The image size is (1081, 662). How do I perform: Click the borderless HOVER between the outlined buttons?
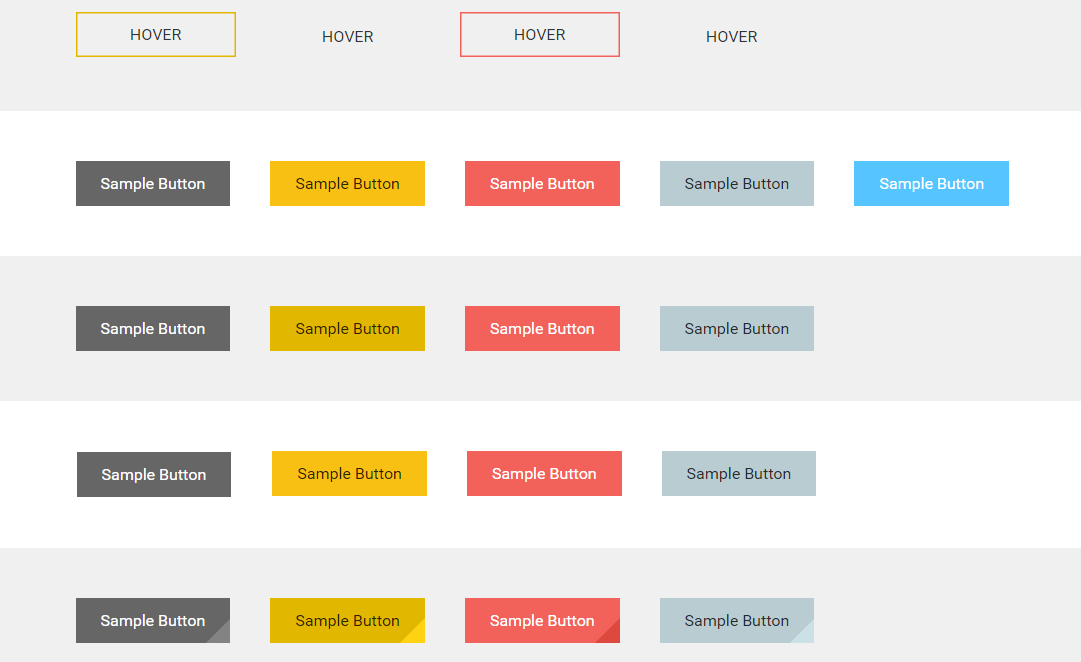click(x=347, y=37)
